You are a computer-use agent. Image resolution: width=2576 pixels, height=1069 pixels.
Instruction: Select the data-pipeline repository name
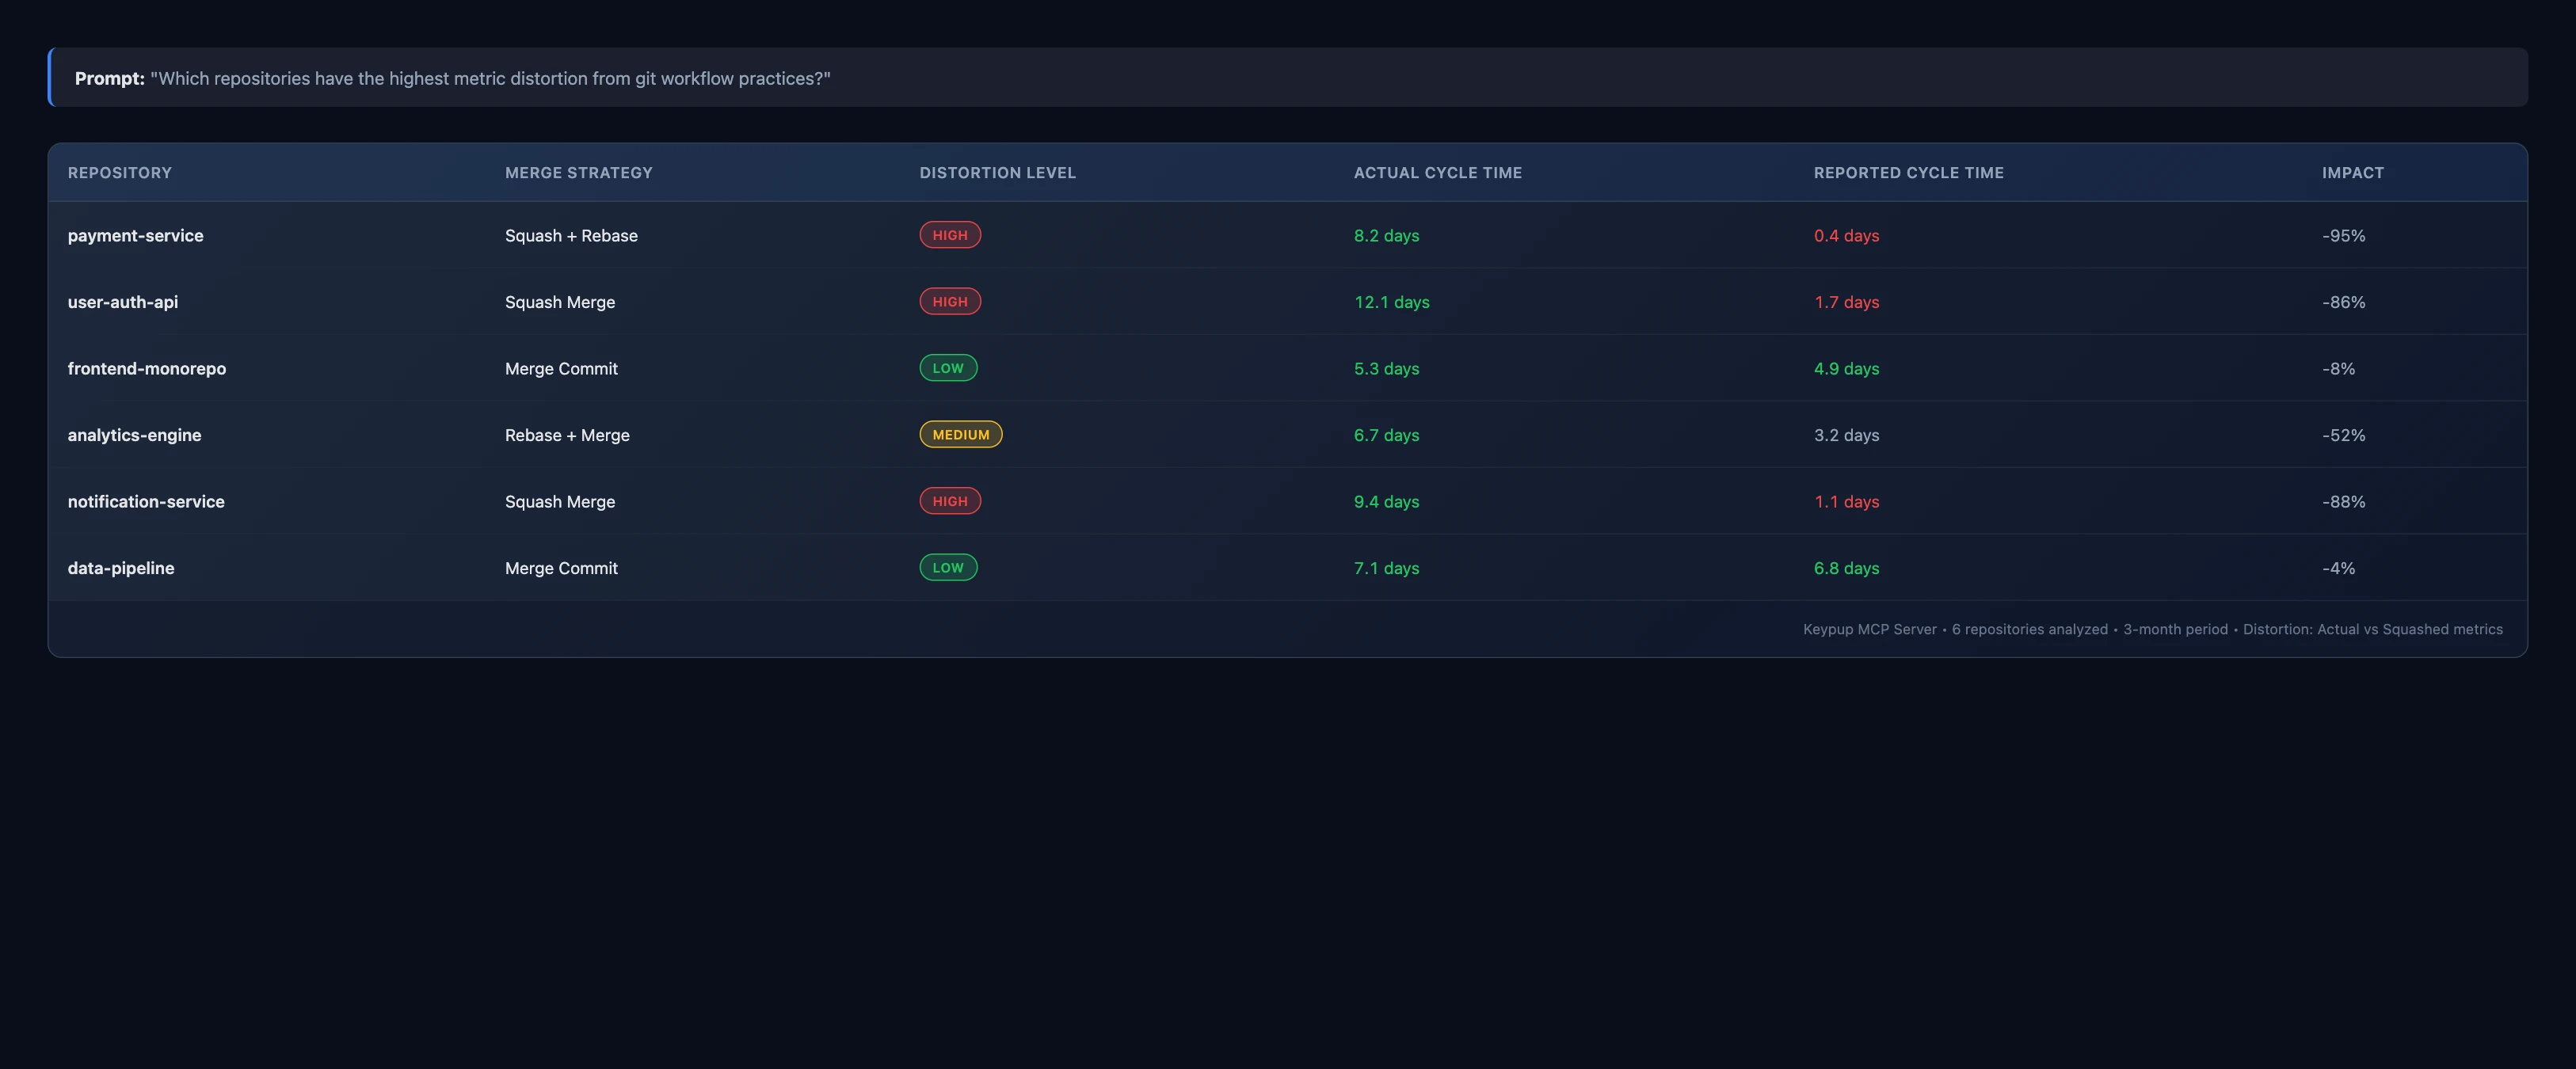click(121, 568)
